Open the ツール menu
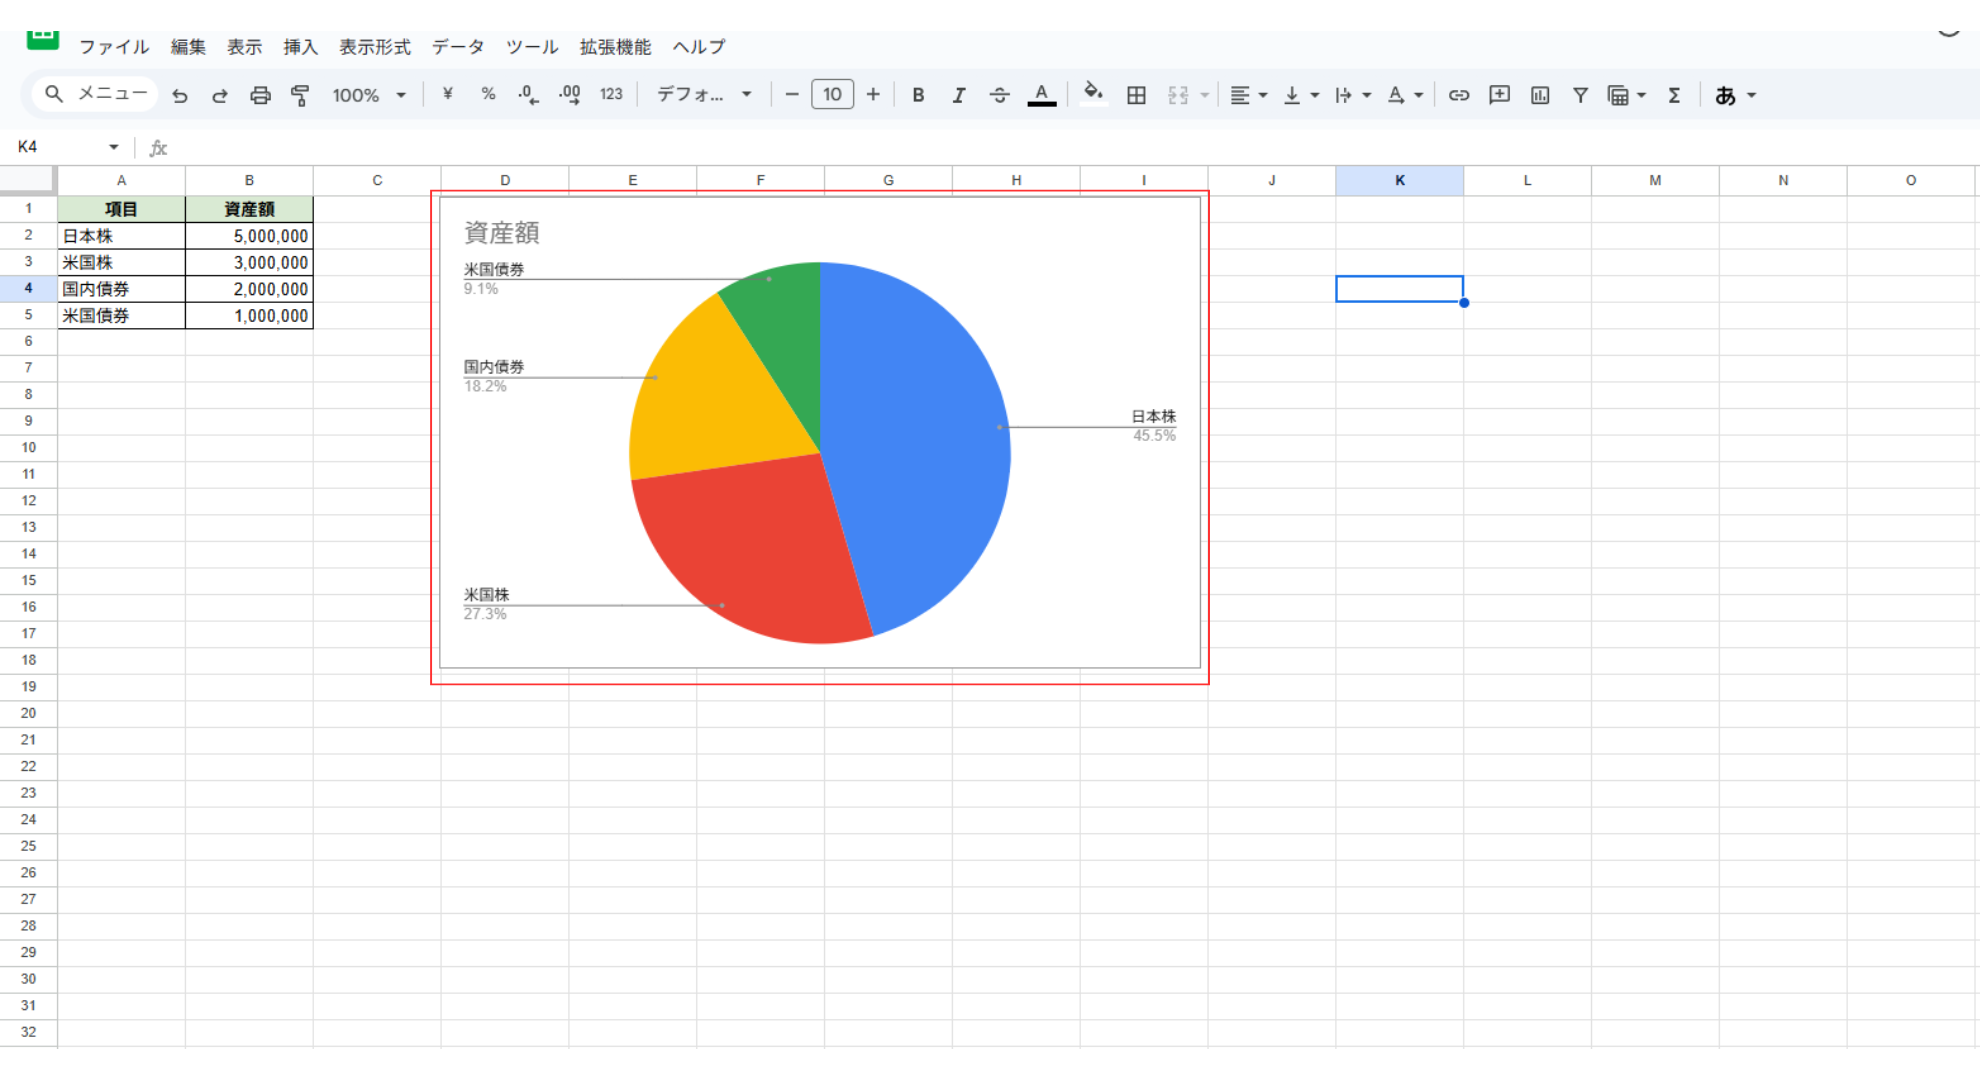Screen dimensions: 1980x1080 532,47
